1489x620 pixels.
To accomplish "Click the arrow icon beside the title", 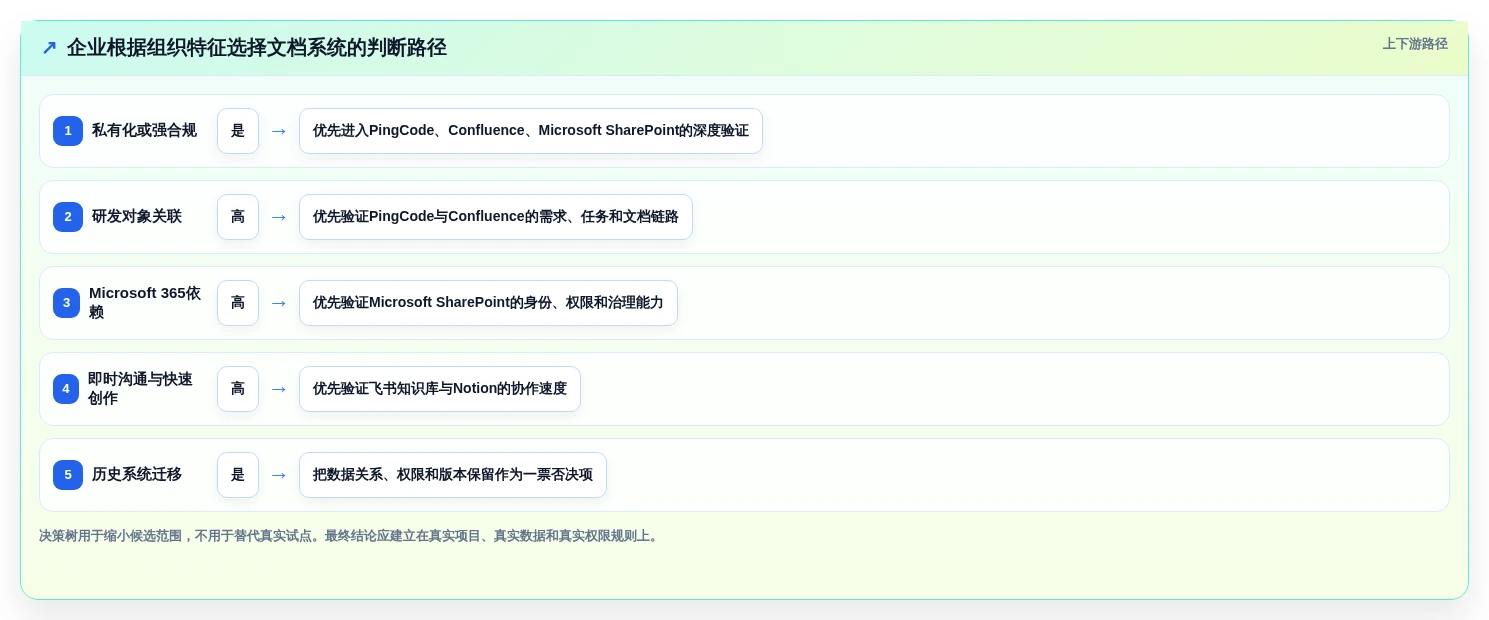I will tap(49, 48).
